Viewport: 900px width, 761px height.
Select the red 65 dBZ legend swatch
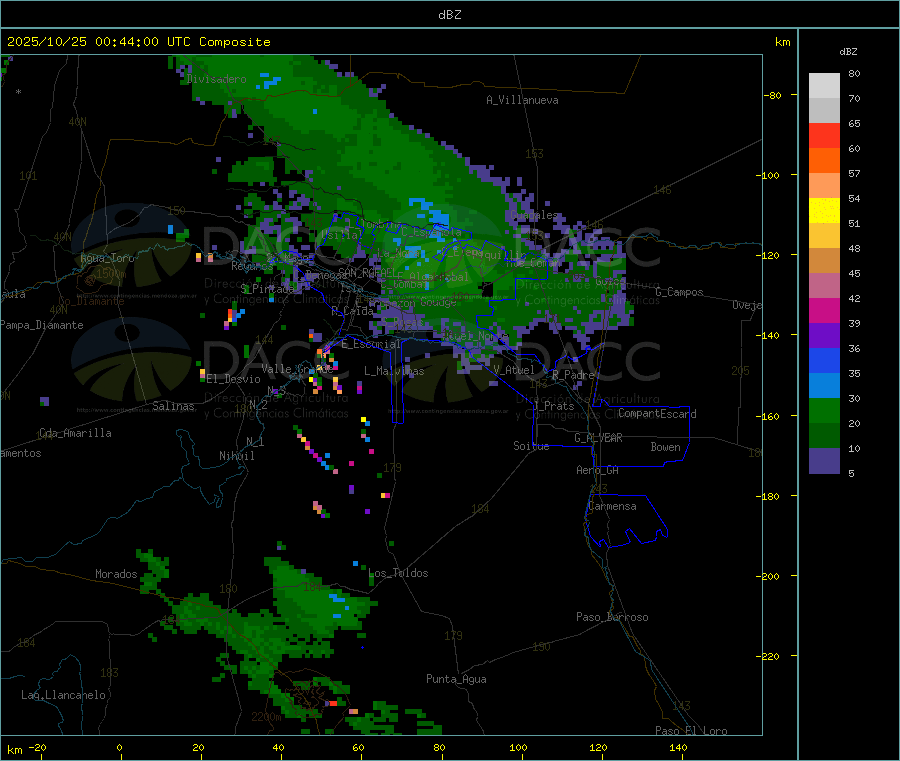click(824, 135)
